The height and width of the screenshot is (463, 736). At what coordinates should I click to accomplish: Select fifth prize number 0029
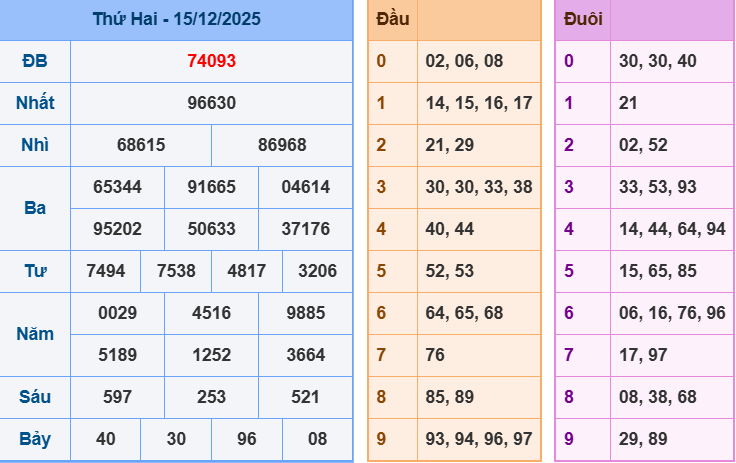[x=117, y=313]
